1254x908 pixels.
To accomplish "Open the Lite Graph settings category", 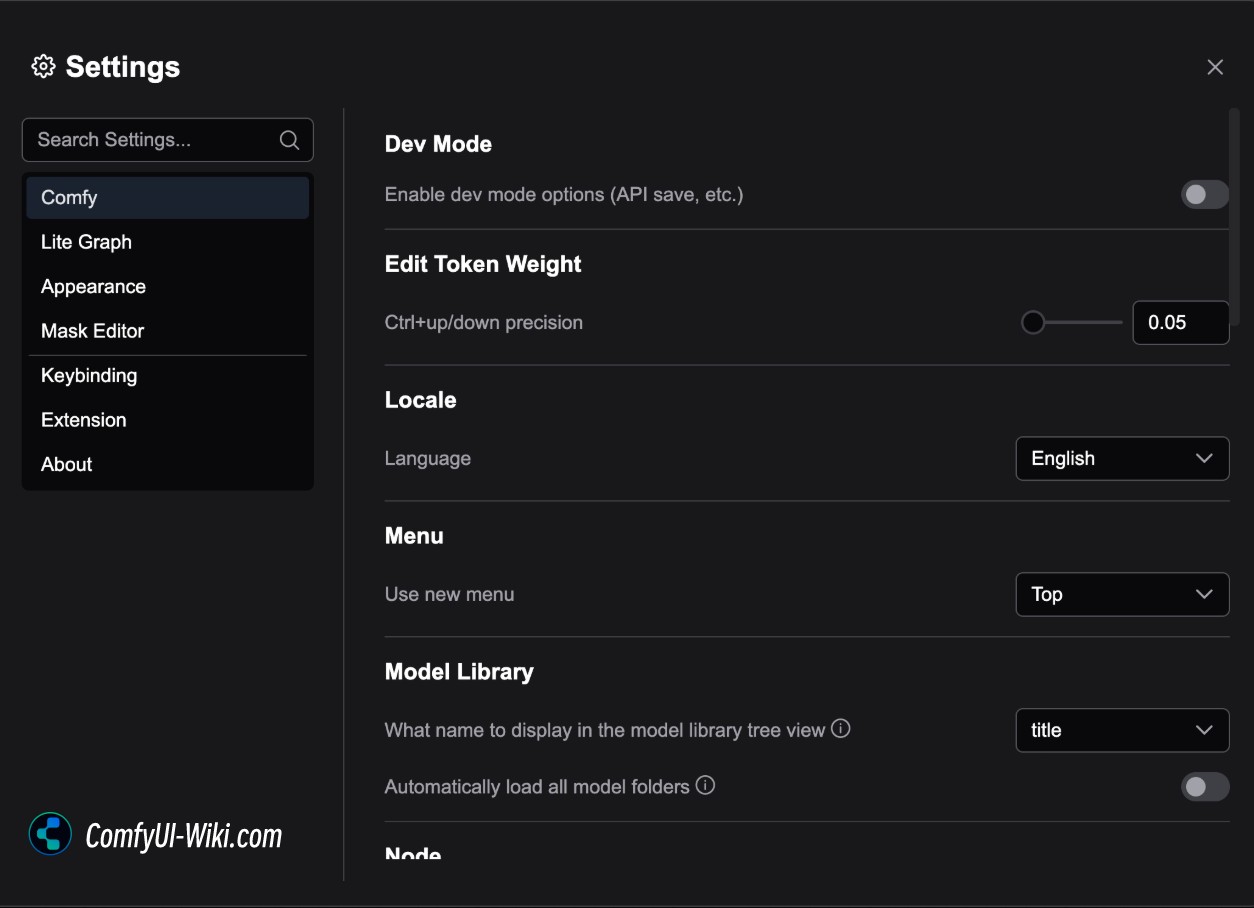I will coord(168,242).
